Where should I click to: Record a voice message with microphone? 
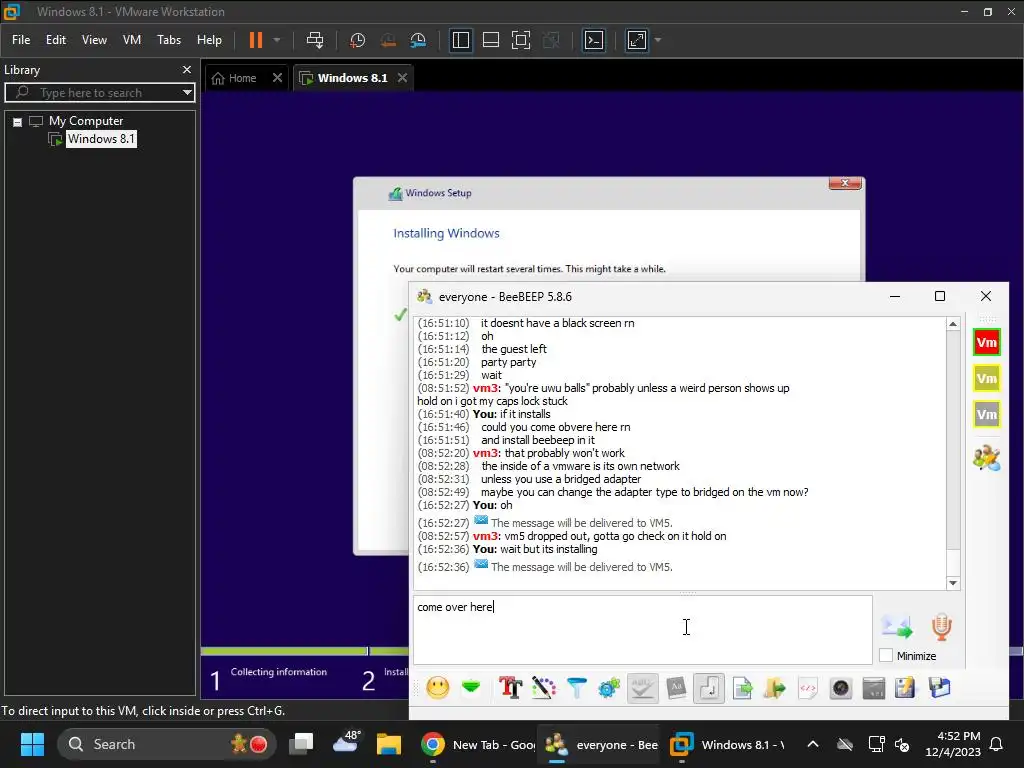pos(941,626)
